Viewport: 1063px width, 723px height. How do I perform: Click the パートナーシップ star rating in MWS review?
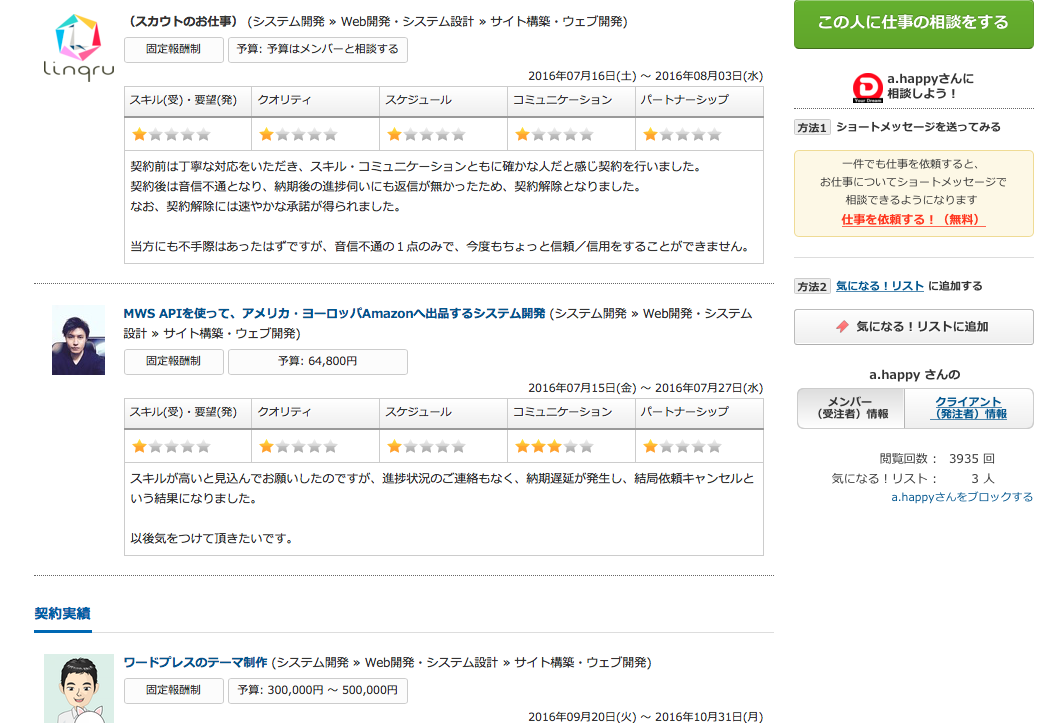pyautogui.click(x=681, y=446)
